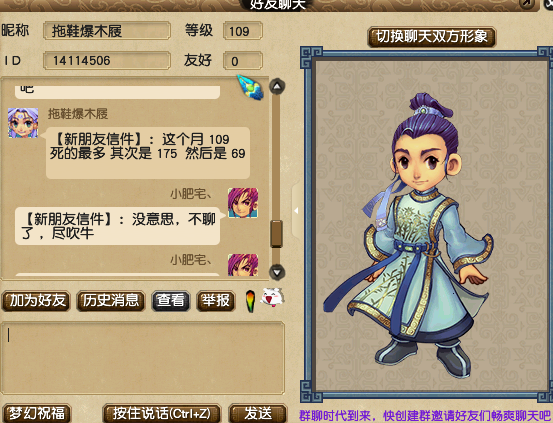This screenshot has height=423, width=553.
Task: Click the pin icon in title bar
Action: click(527, 4)
